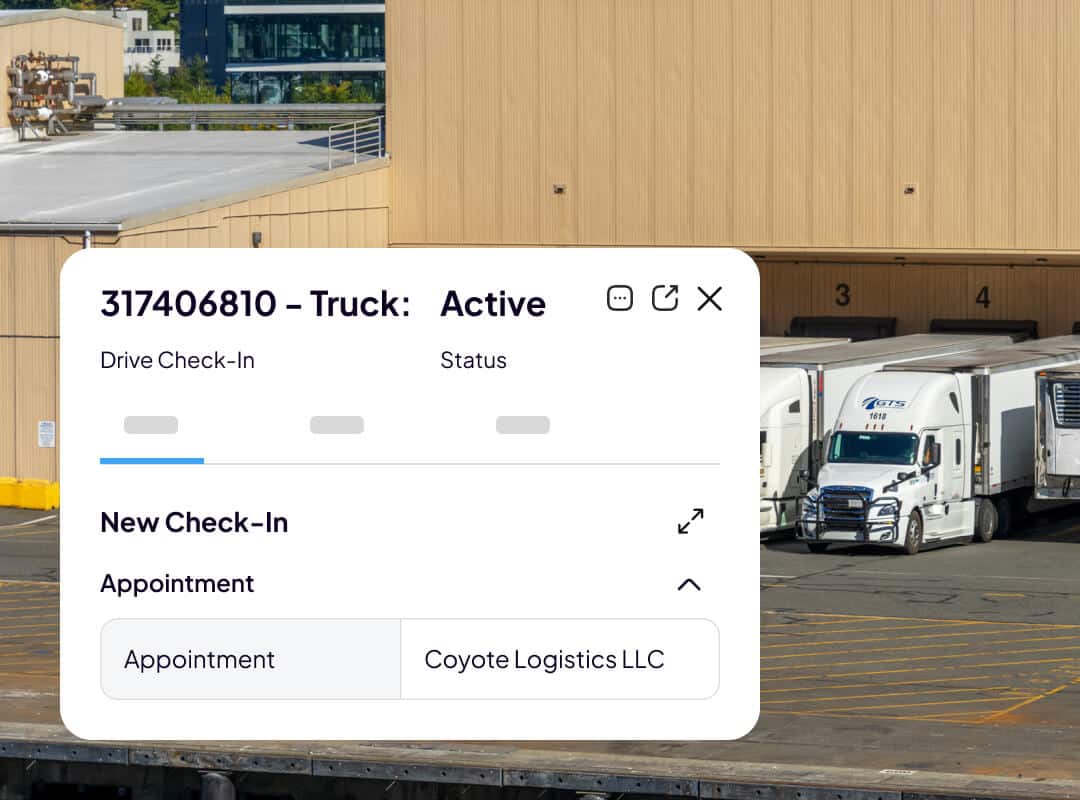Click dock door number 3
This screenshot has height=800, width=1080.
tap(842, 295)
